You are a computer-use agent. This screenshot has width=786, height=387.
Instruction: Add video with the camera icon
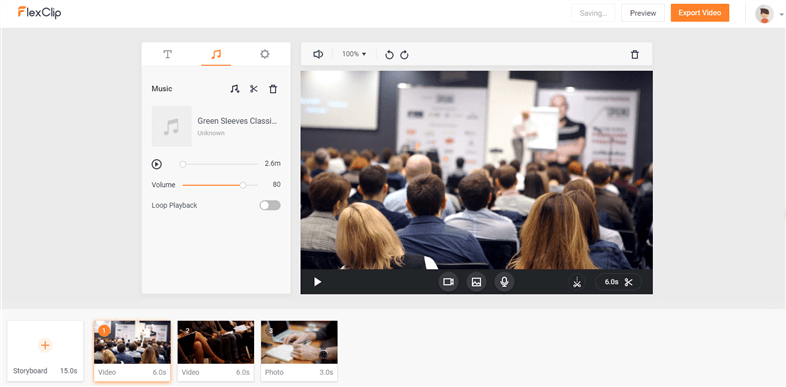tap(448, 282)
